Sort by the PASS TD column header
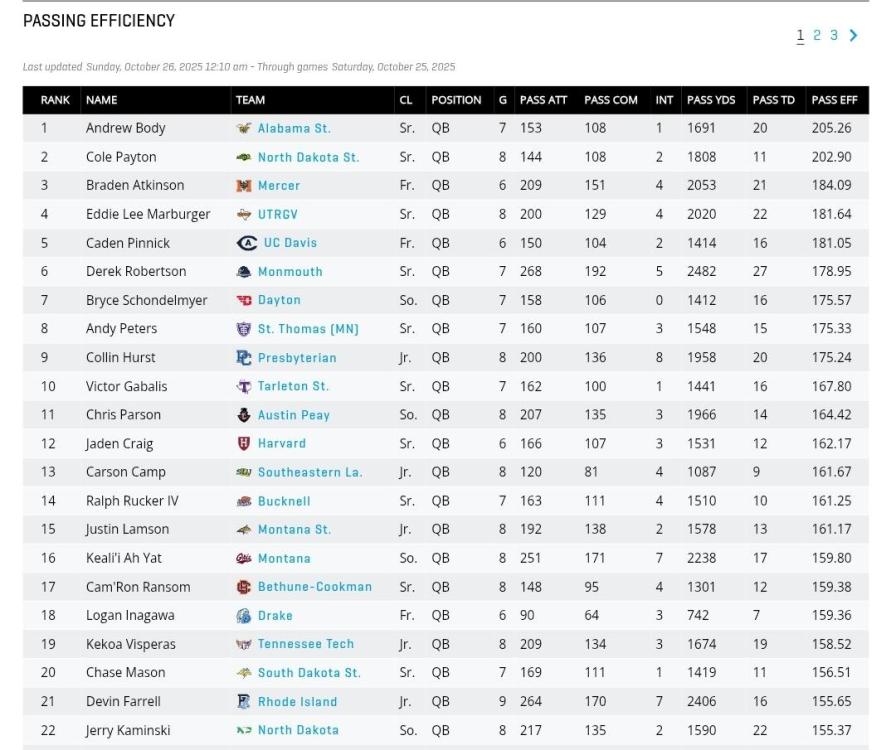The height and width of the screenshot is (750, 896). click(x=773, y=100)
